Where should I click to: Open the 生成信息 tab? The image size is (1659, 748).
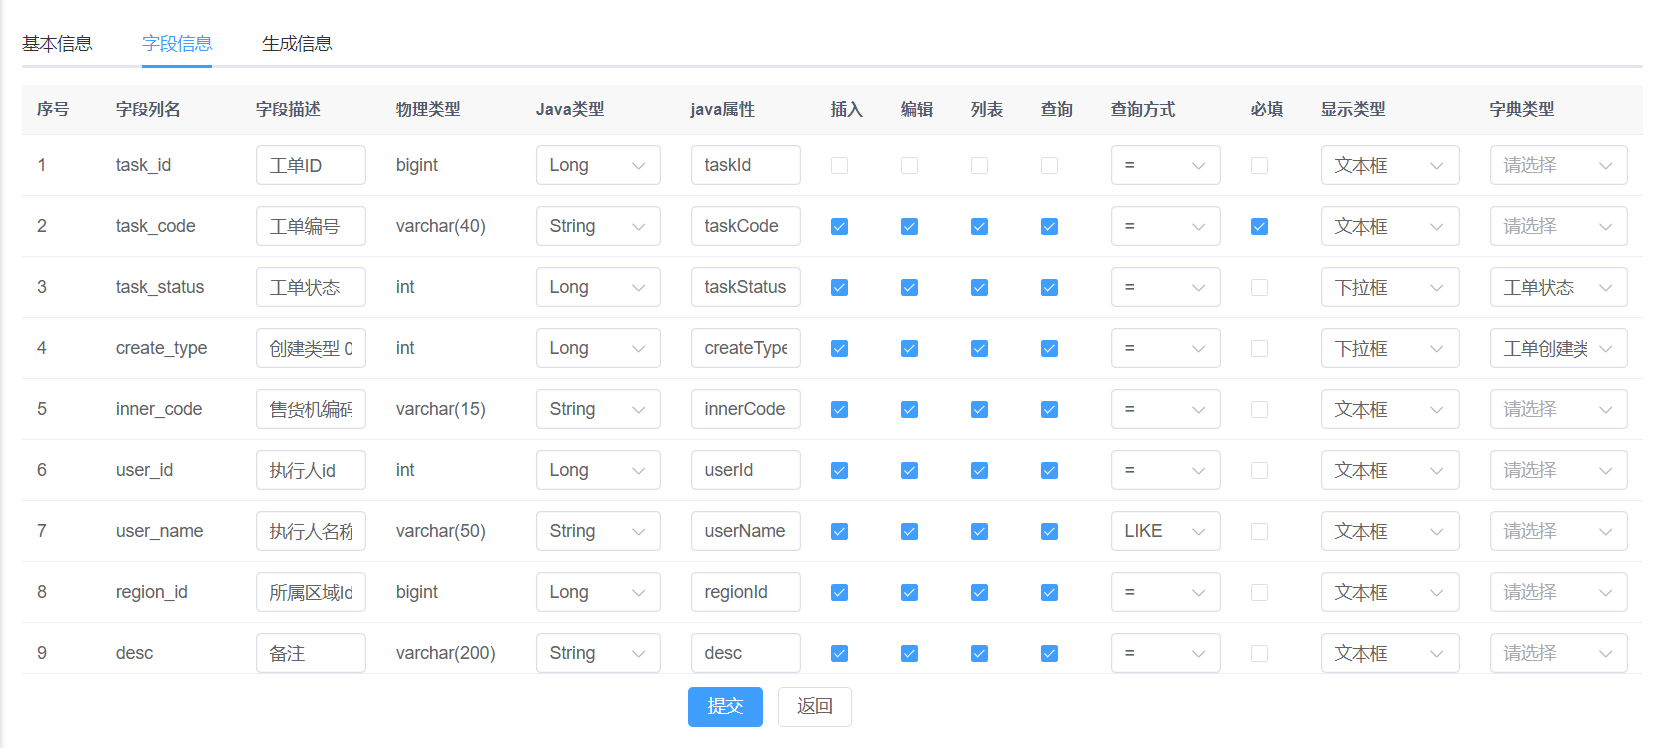pos(297,44)
